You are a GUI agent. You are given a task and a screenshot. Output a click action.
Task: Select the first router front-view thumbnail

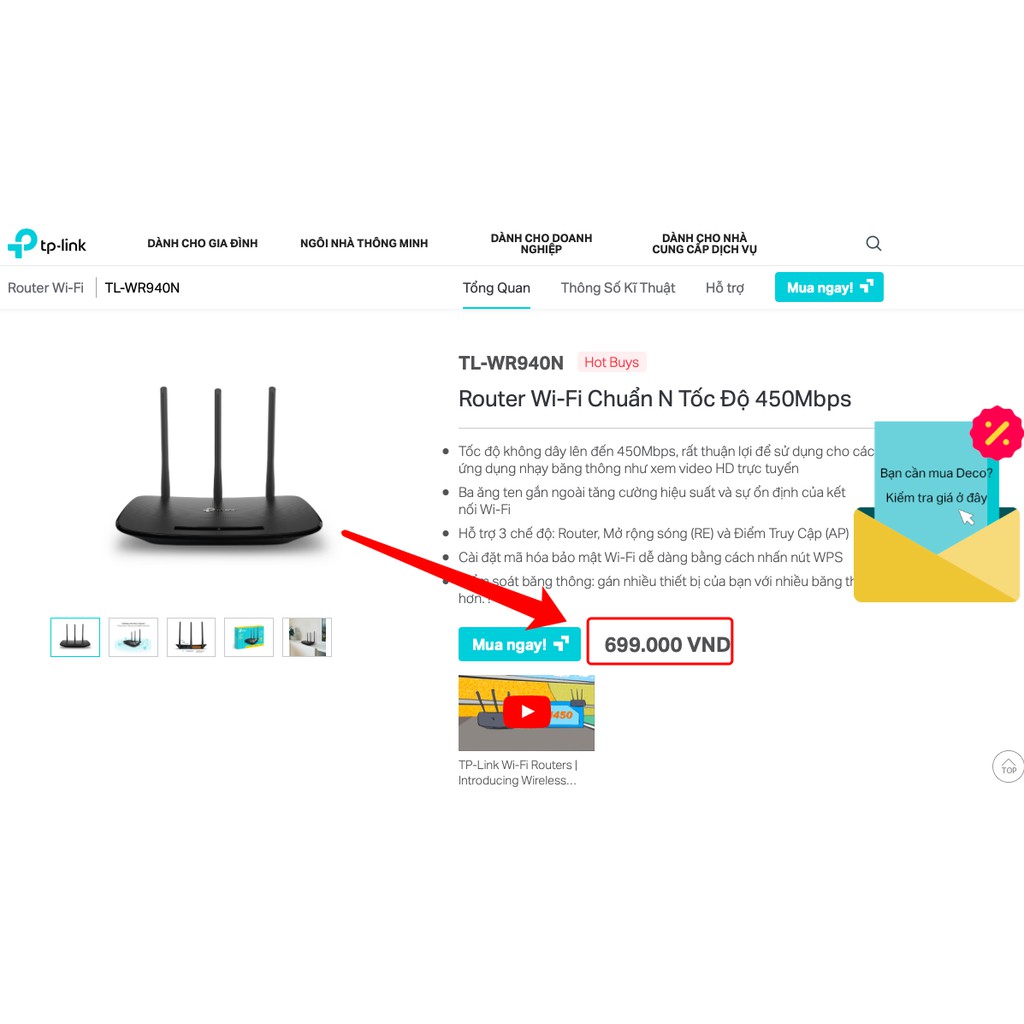click(x=75, y=637)
